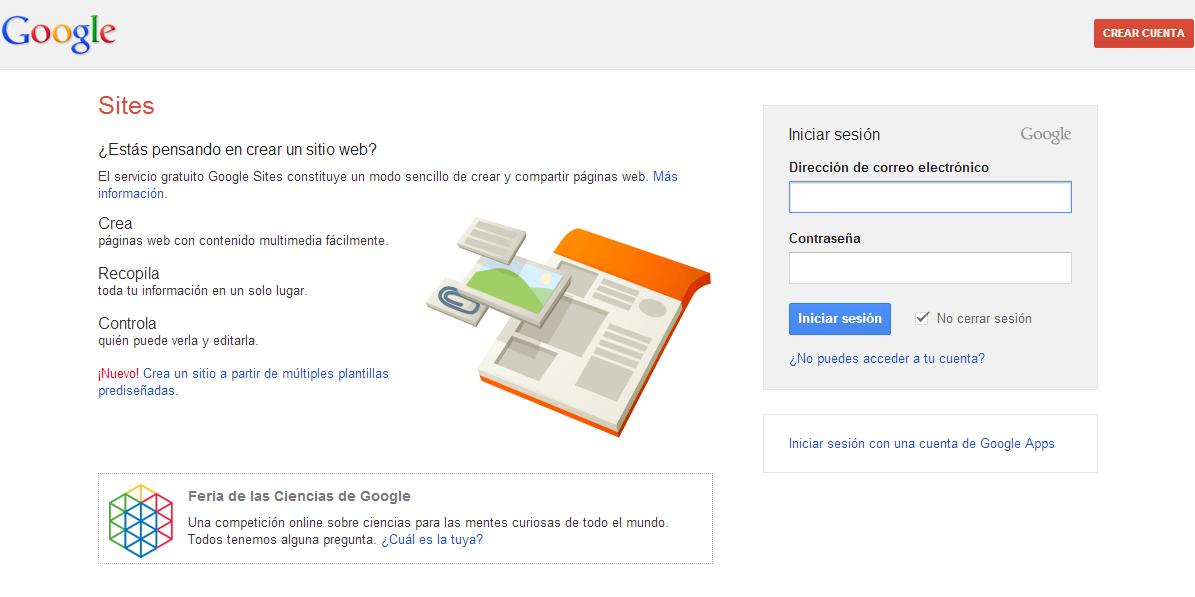Click the Crea heading text
Screen dimensions: 1195x597
point(115,223)
